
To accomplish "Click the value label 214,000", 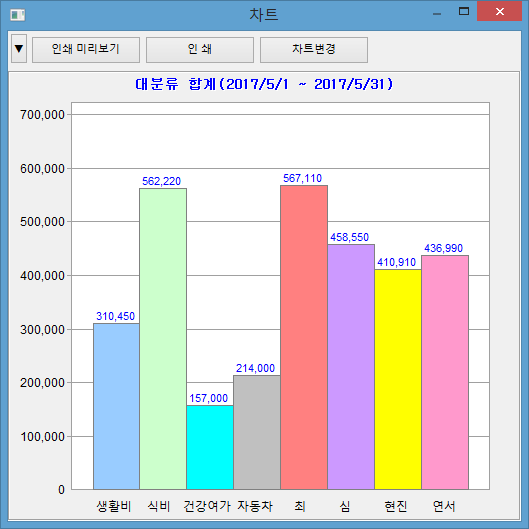I will [255, 368].
